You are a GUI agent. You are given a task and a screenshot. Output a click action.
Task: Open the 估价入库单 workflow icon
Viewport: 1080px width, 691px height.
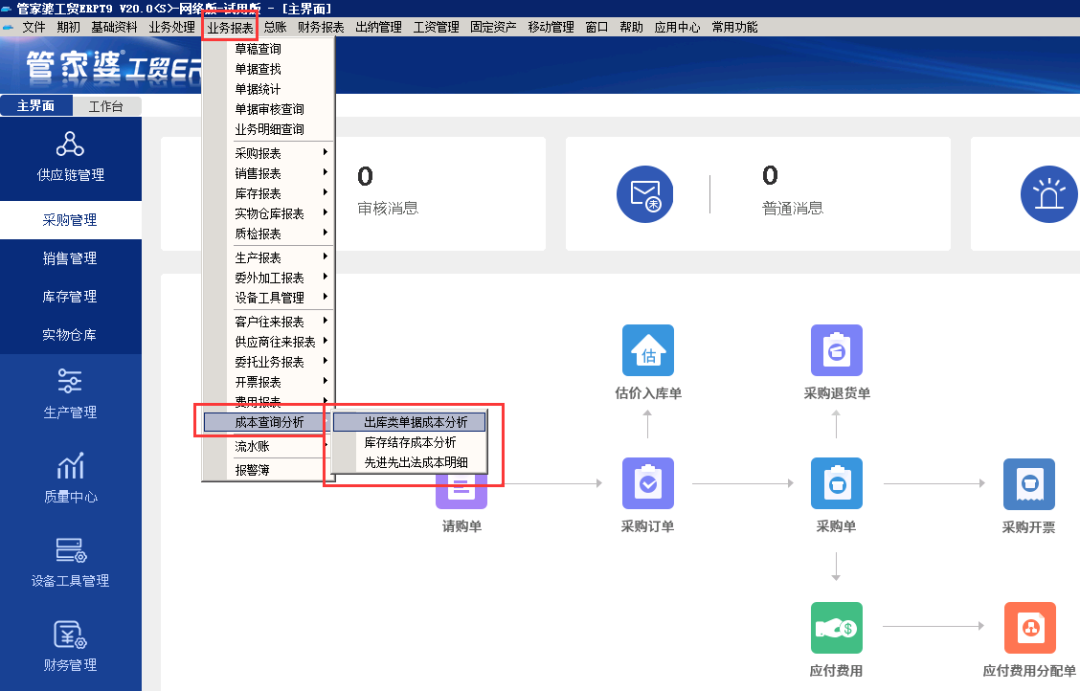[647, 350]
